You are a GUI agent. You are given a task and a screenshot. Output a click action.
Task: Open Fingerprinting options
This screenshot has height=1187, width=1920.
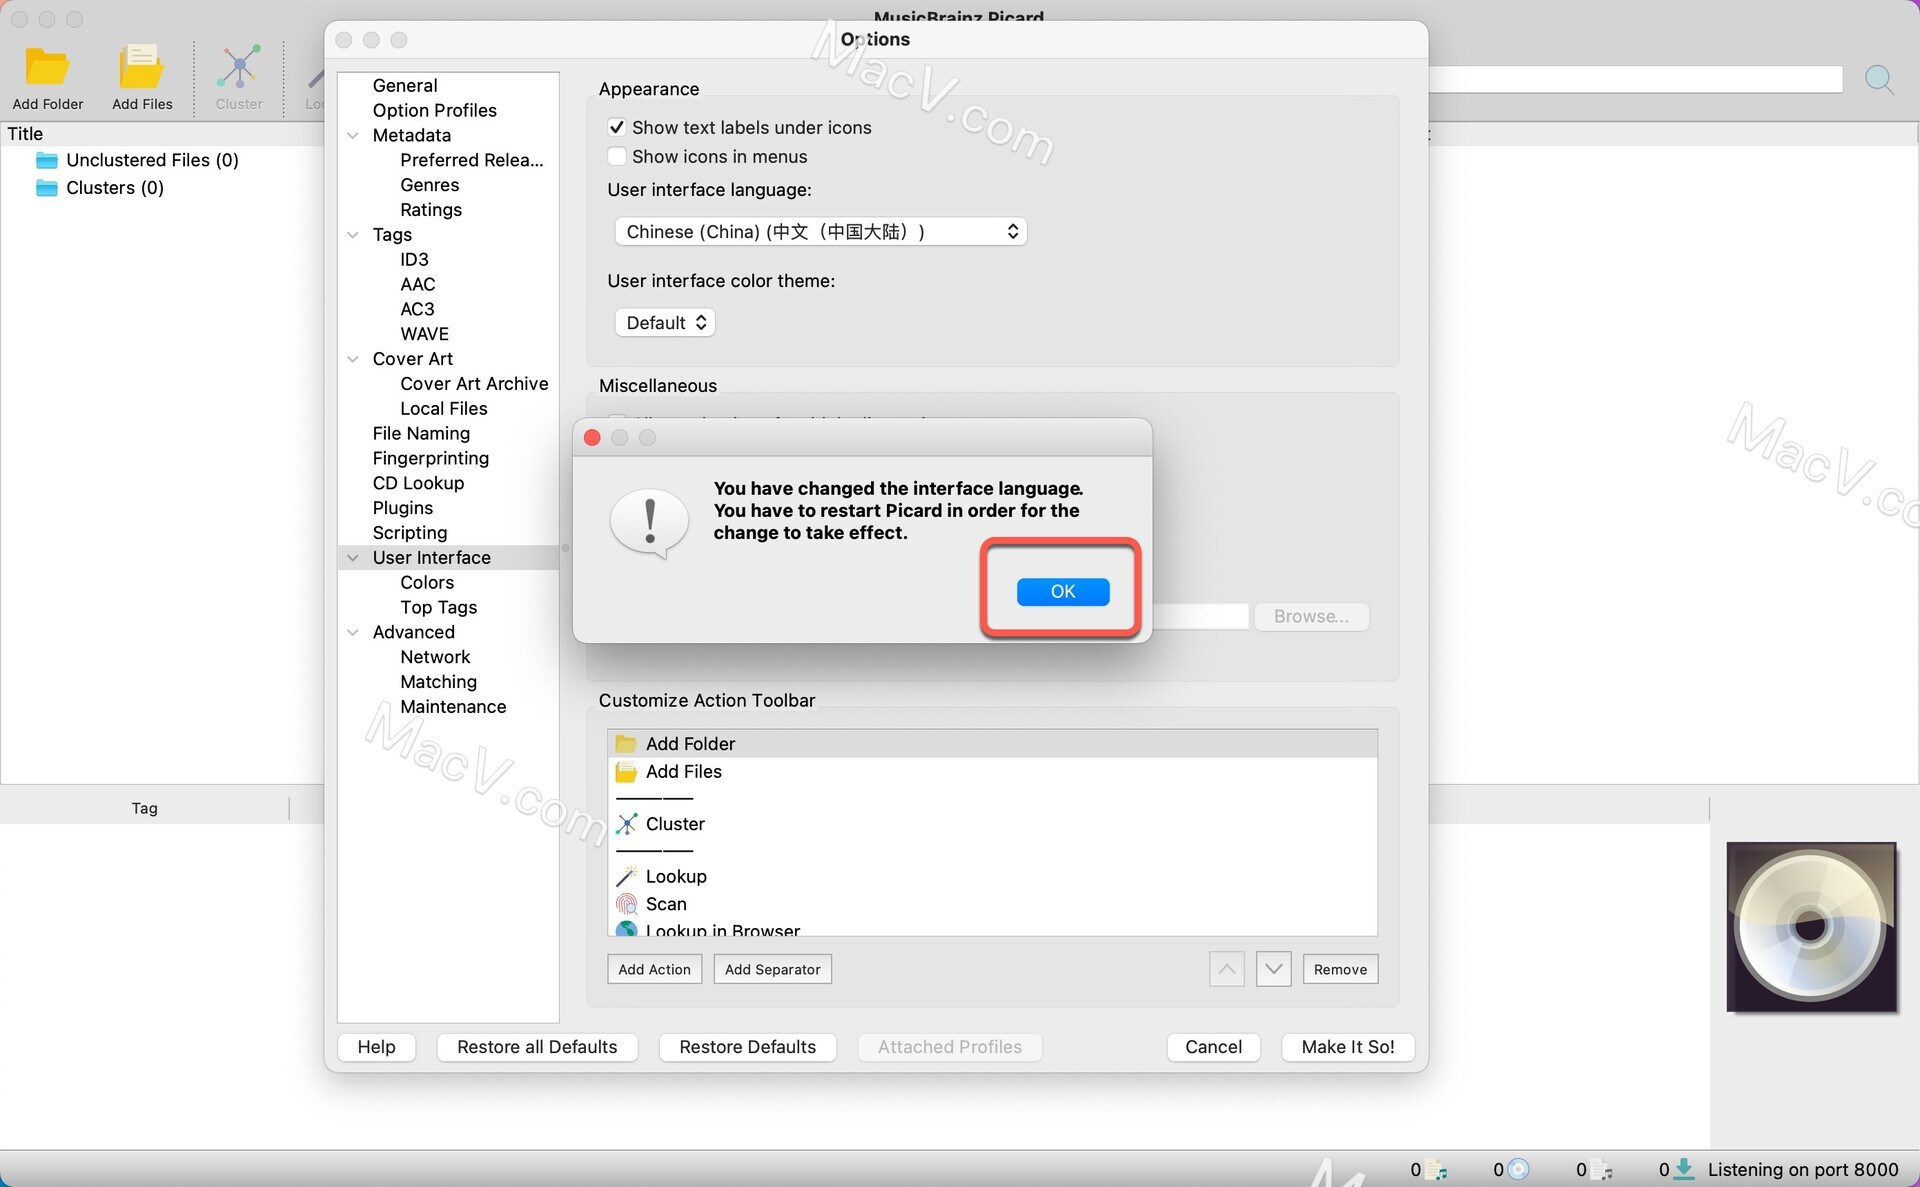[x=431, y=459]
